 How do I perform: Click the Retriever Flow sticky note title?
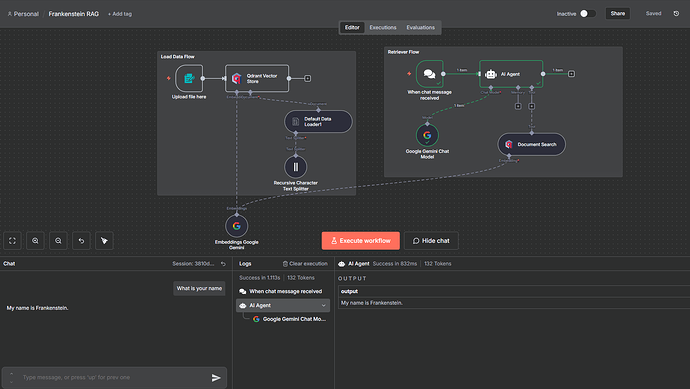(403, 52)
